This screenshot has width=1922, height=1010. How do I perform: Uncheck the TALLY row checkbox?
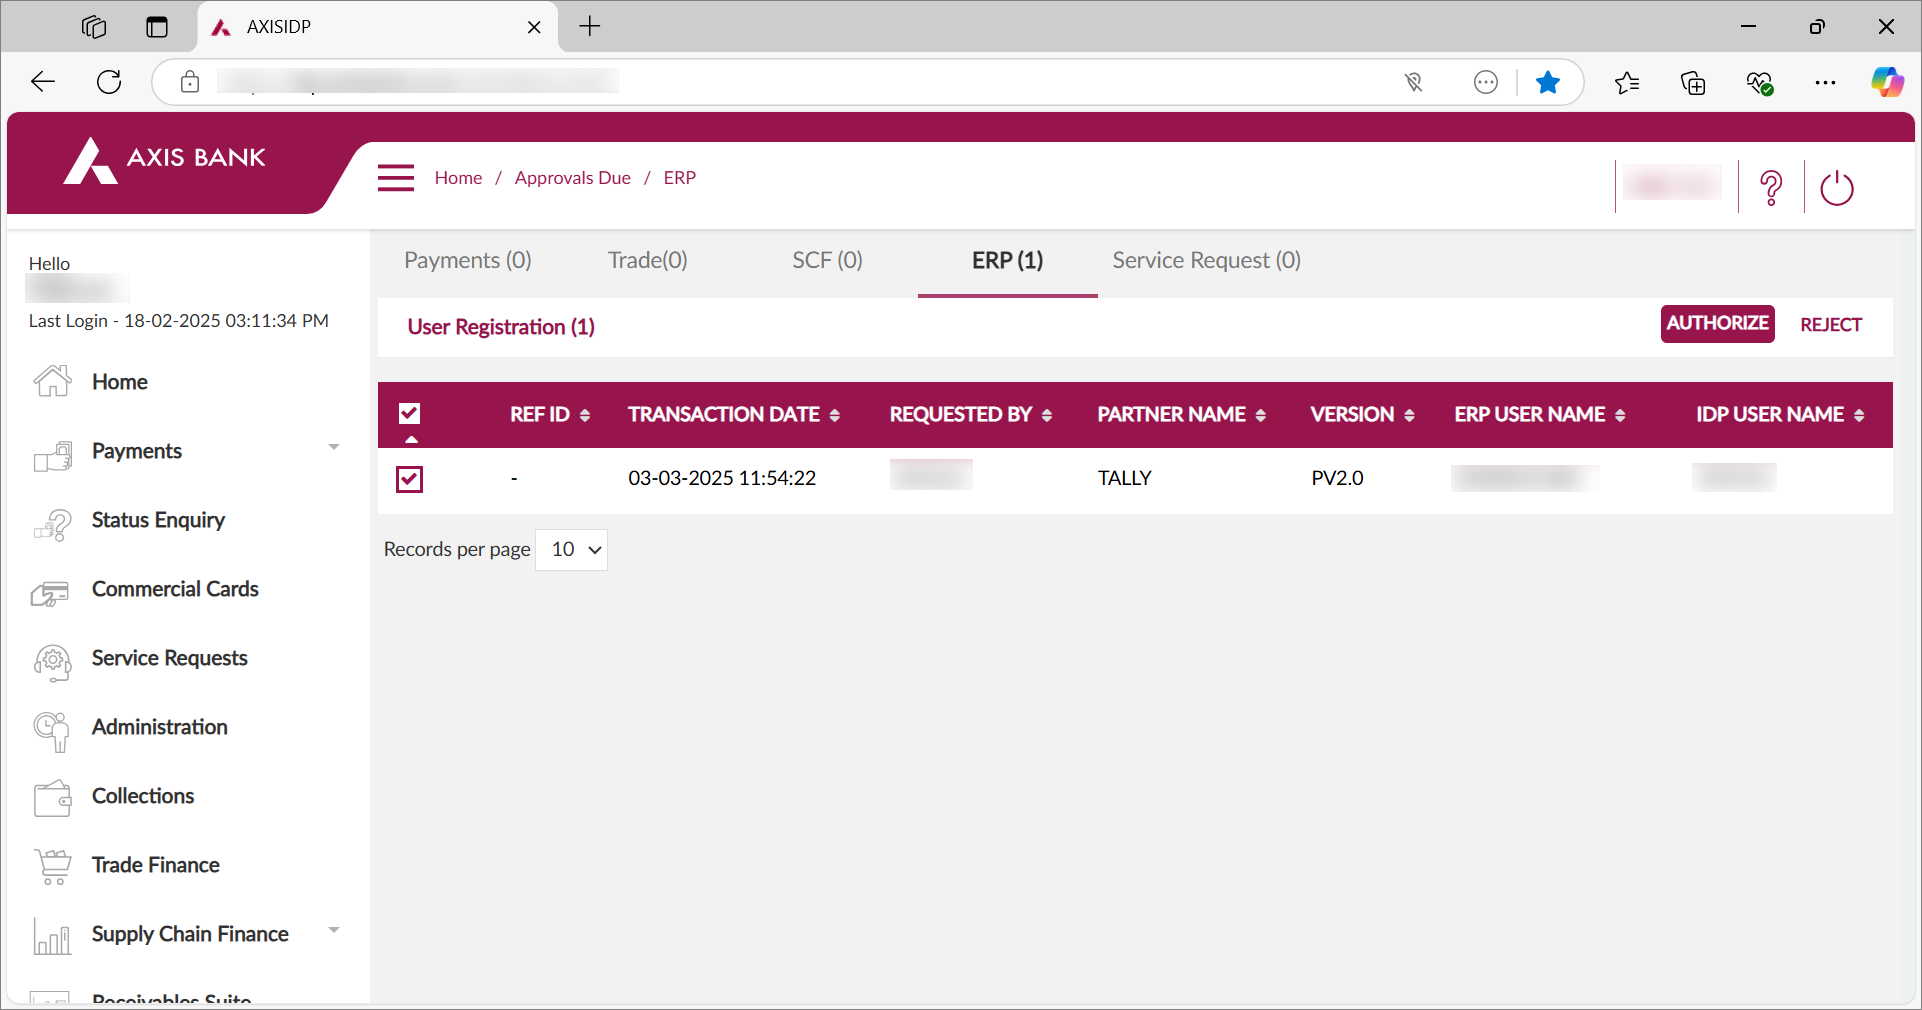click(x=410, y=479)
